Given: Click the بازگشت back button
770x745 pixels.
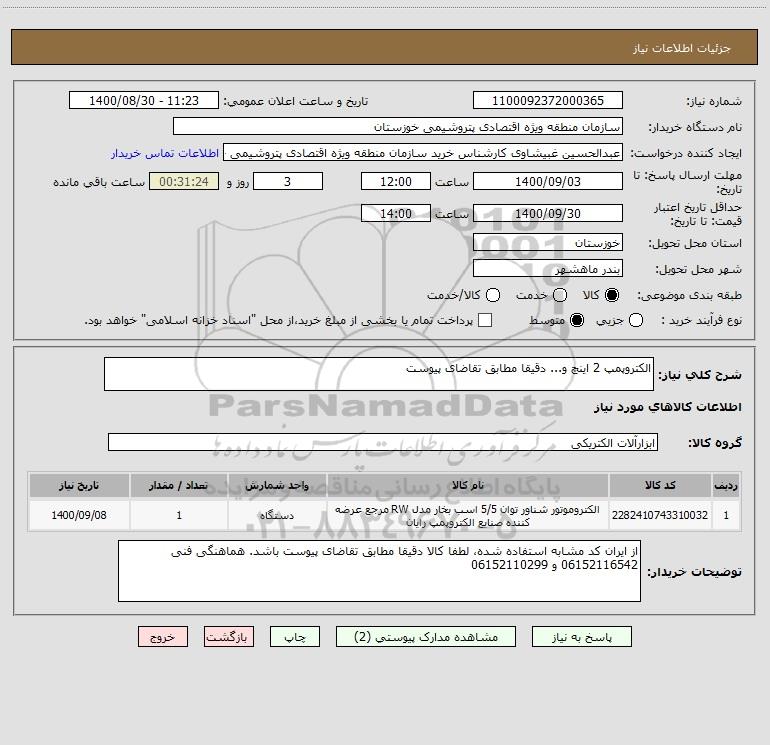Looking at the screenshot, I should 229,637.
